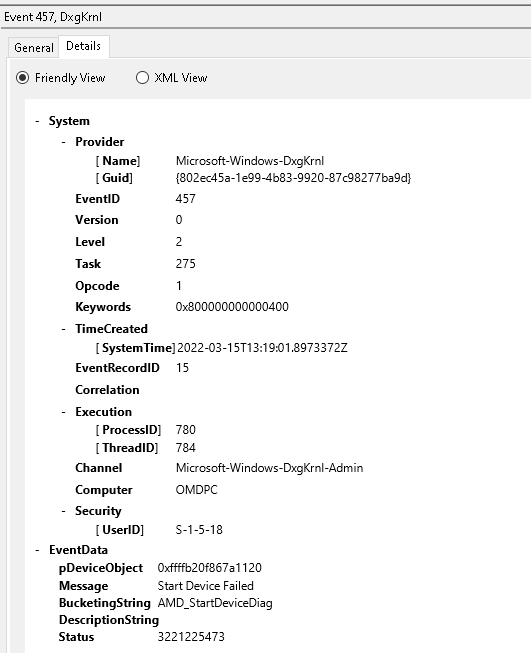
Task: Click the DescriptionString label
Action: pyautogui.click(x=109, y=620)
